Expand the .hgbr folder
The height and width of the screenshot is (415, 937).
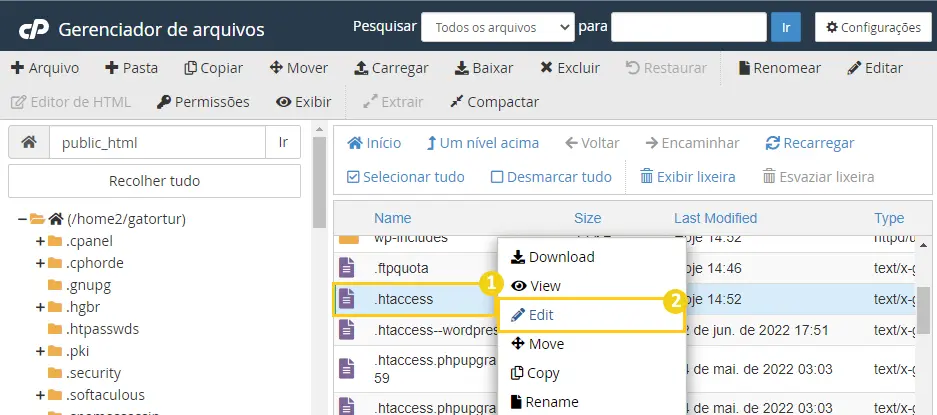(x=40, y=307)
